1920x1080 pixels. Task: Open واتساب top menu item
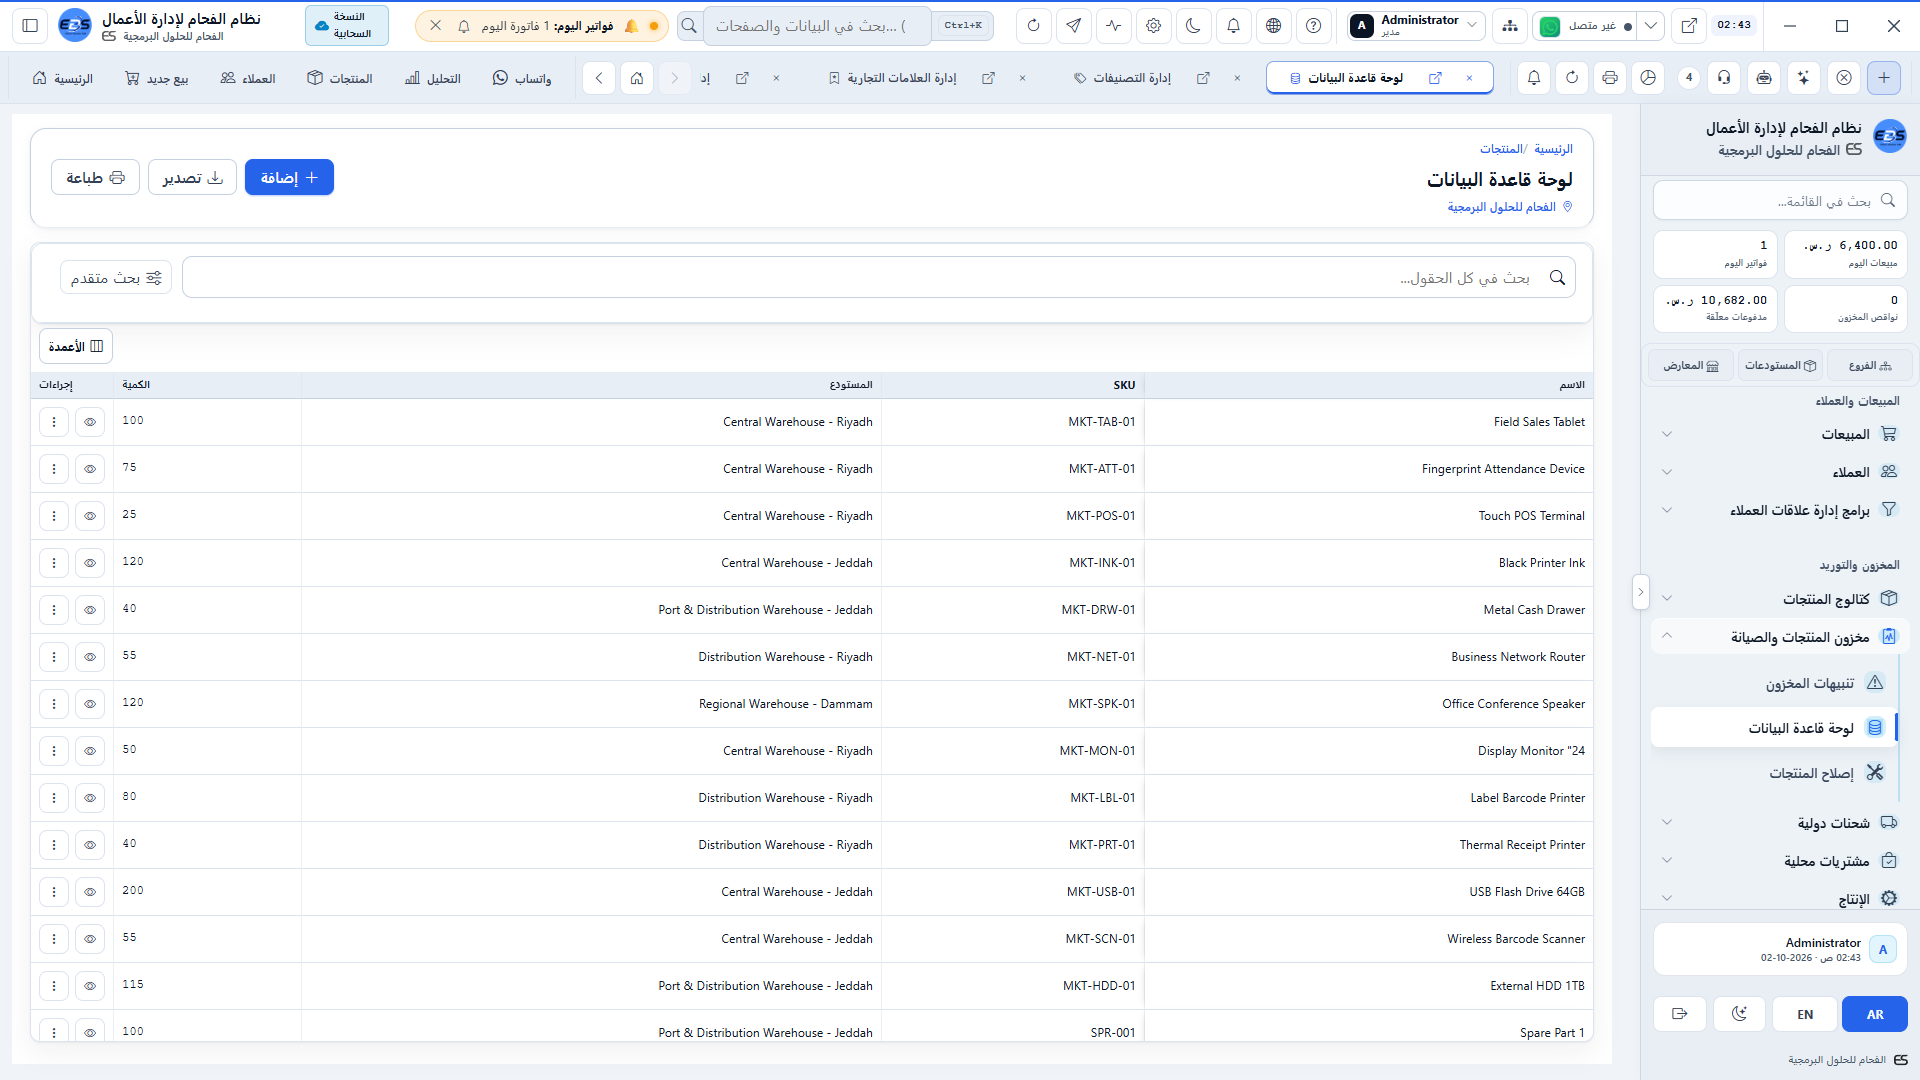[x=522, y=78]
